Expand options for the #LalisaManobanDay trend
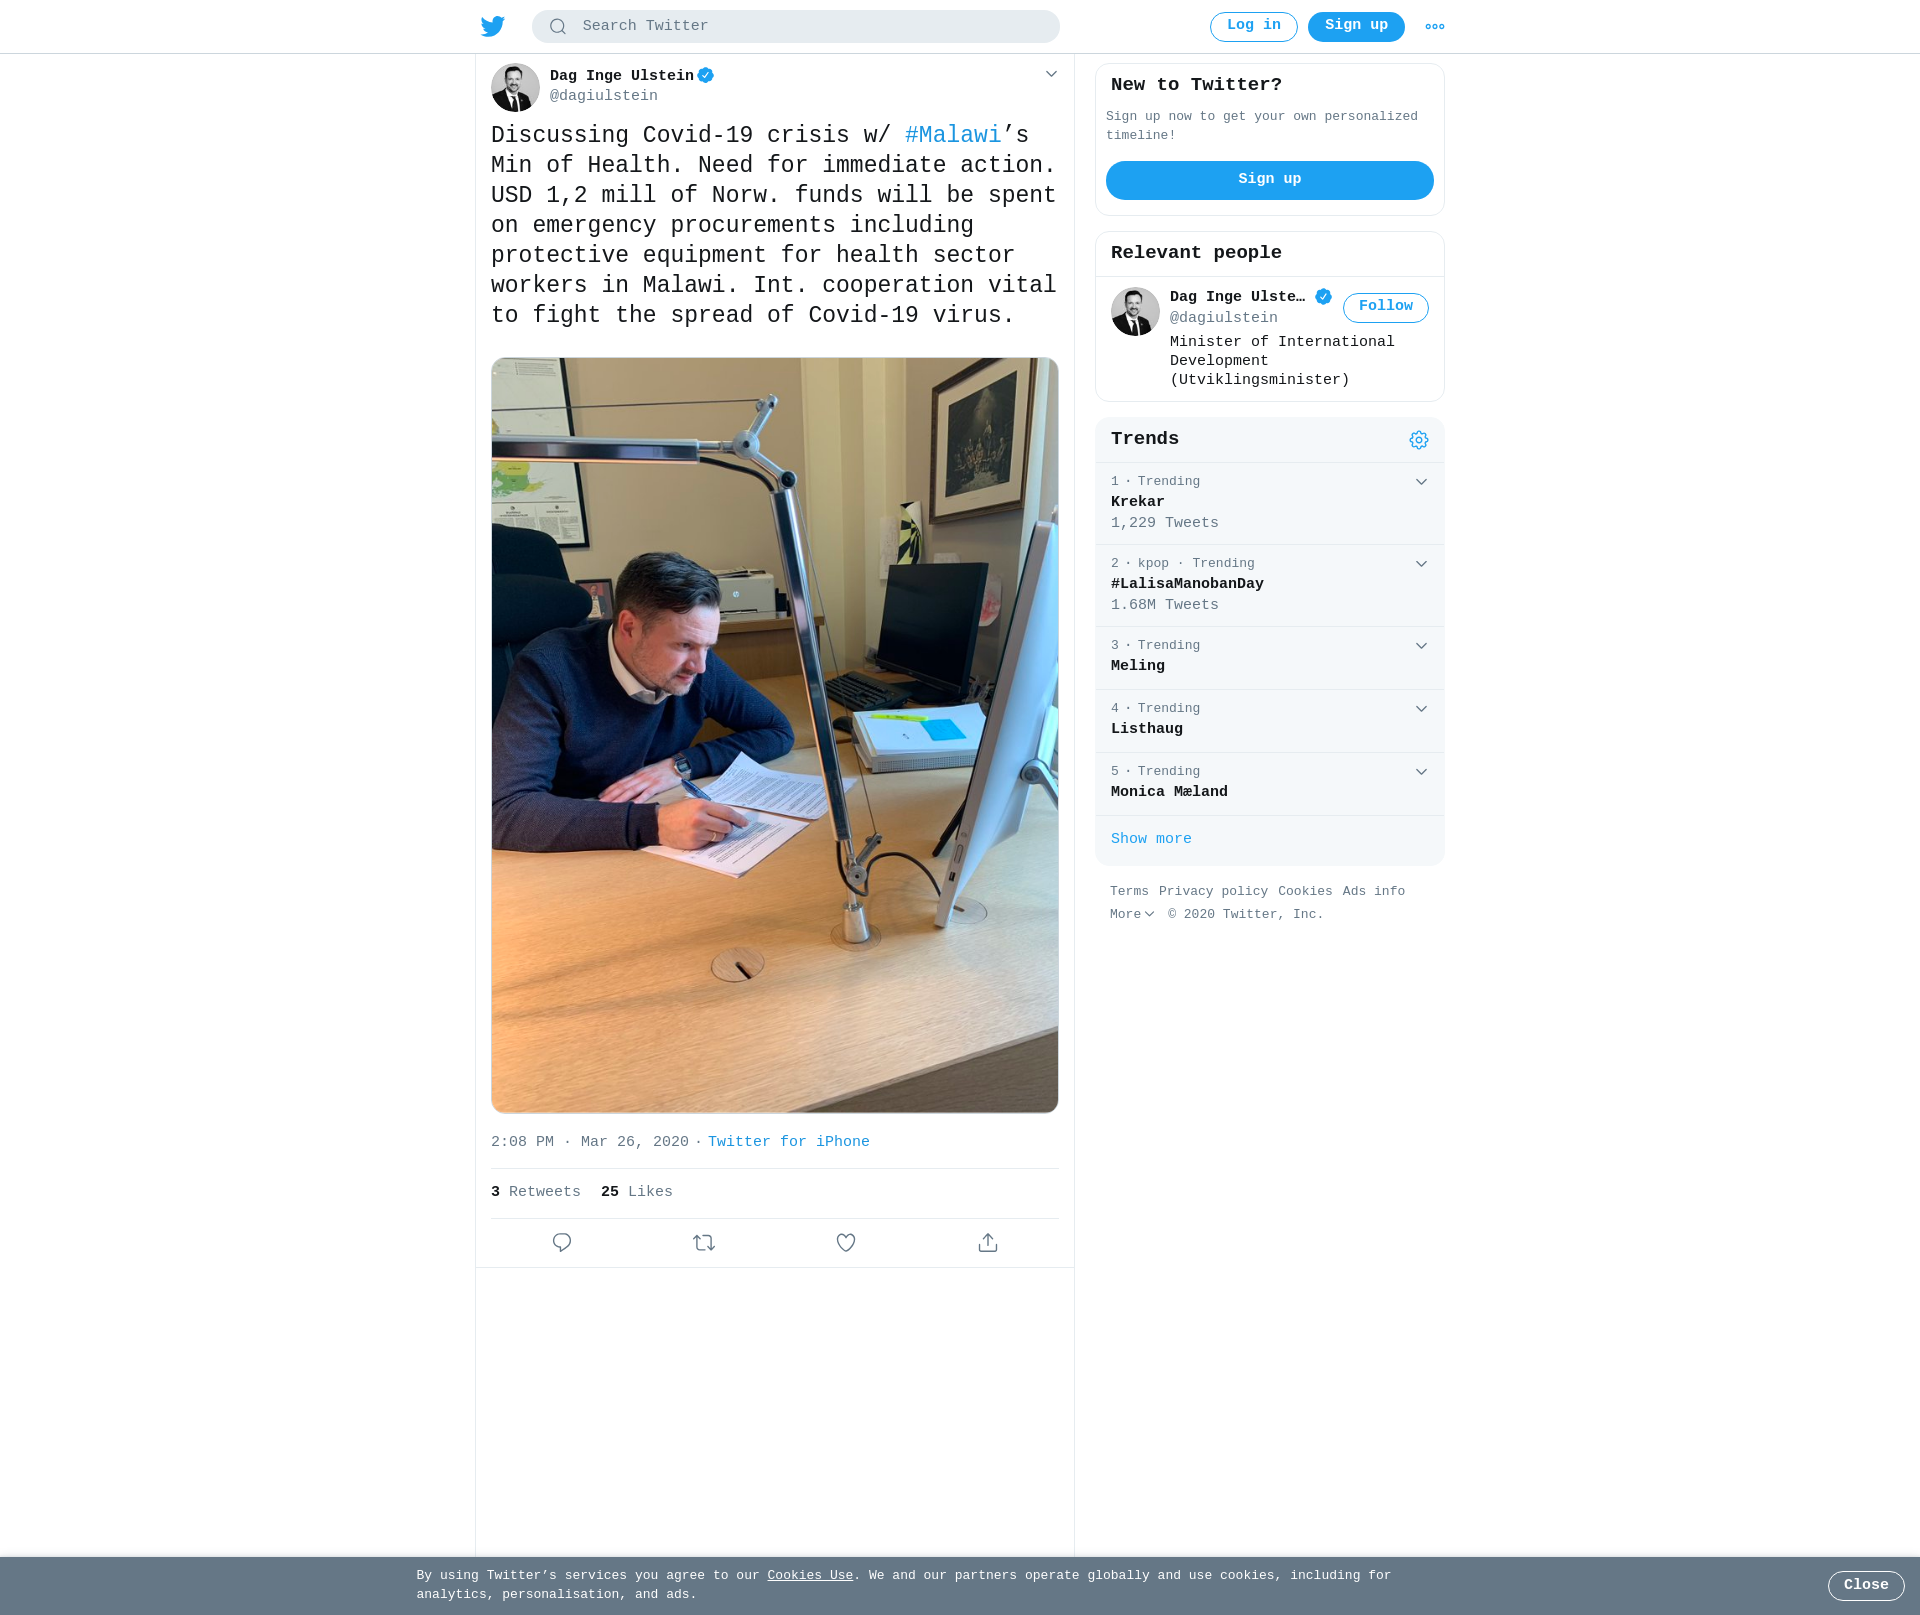1920x1615 pixels. [x=1421, y=564]
